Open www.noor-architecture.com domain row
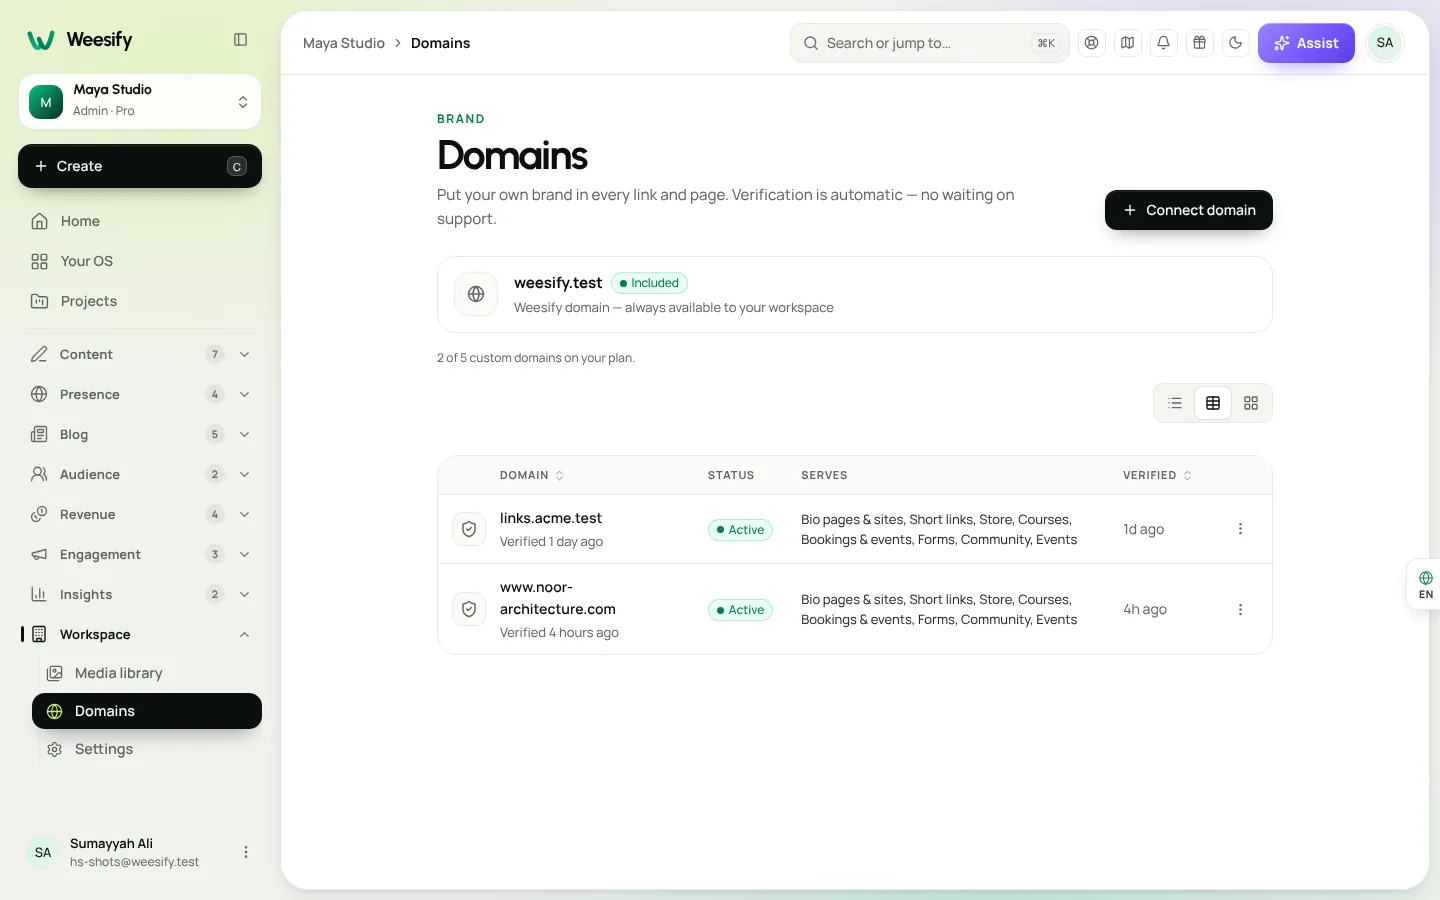The image size is (1440, 900). coord(855,609)
